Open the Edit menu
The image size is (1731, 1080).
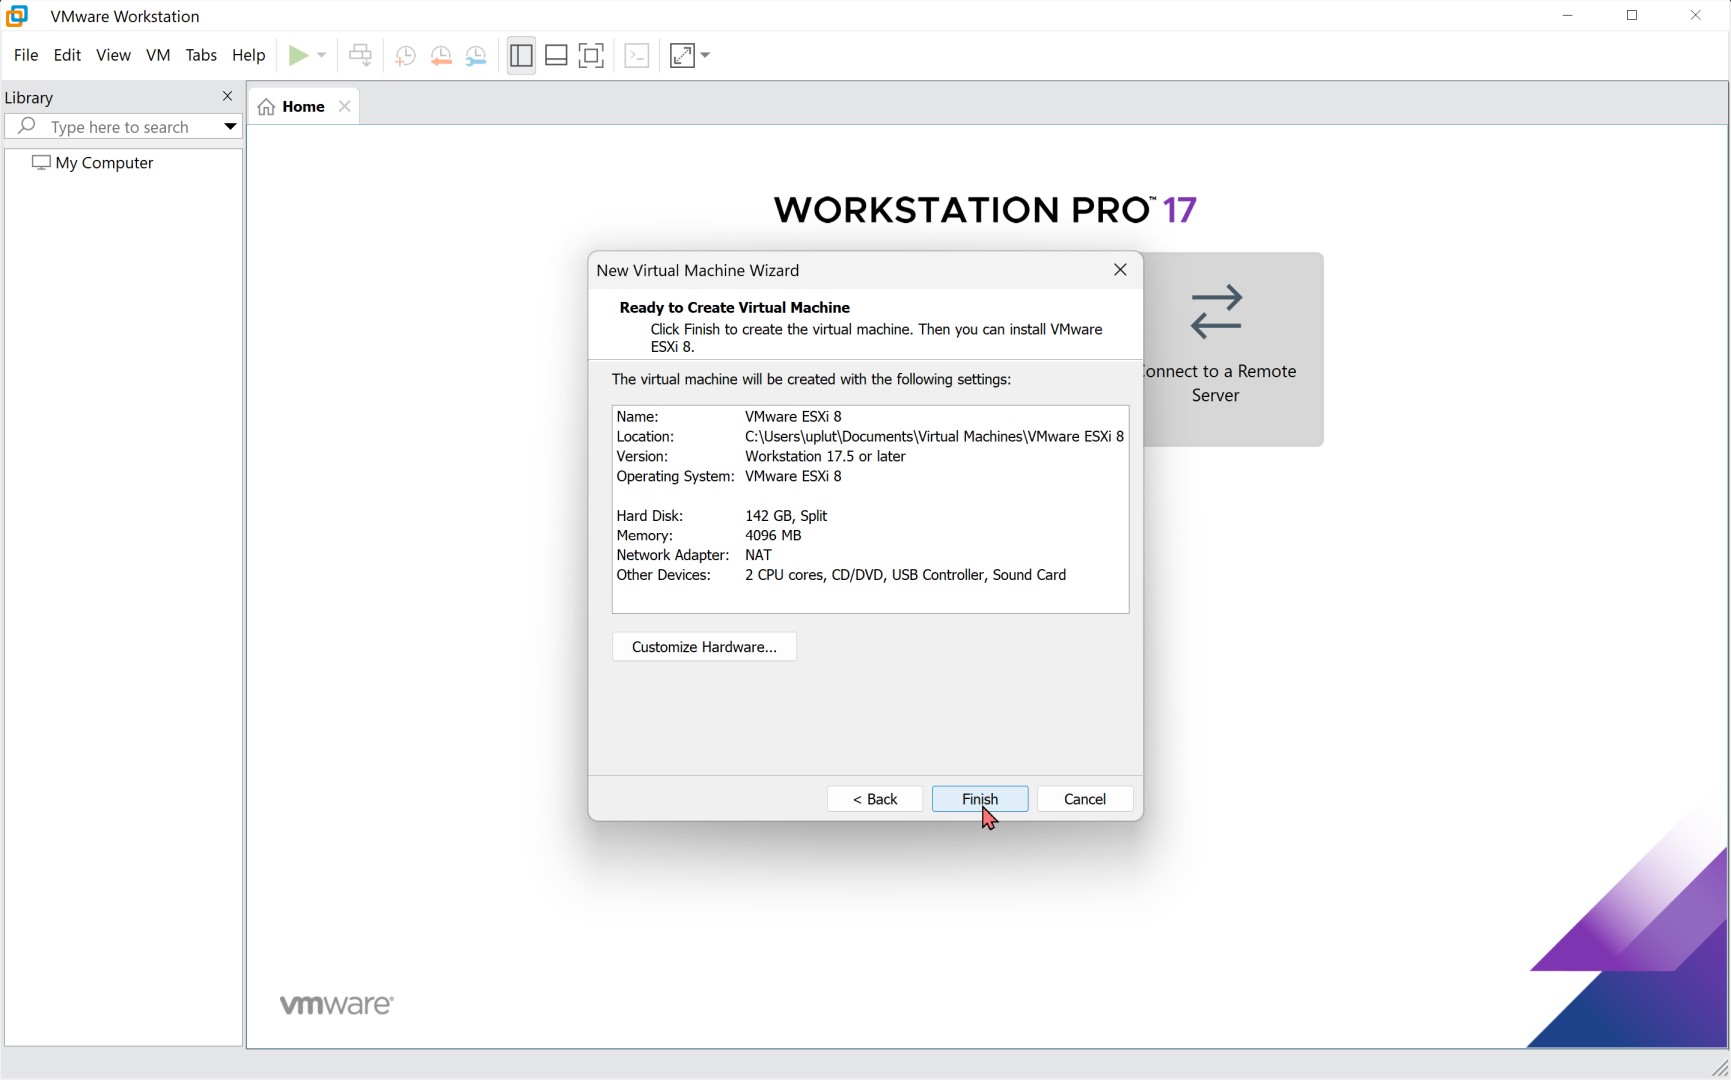click(x=67, y=55)
